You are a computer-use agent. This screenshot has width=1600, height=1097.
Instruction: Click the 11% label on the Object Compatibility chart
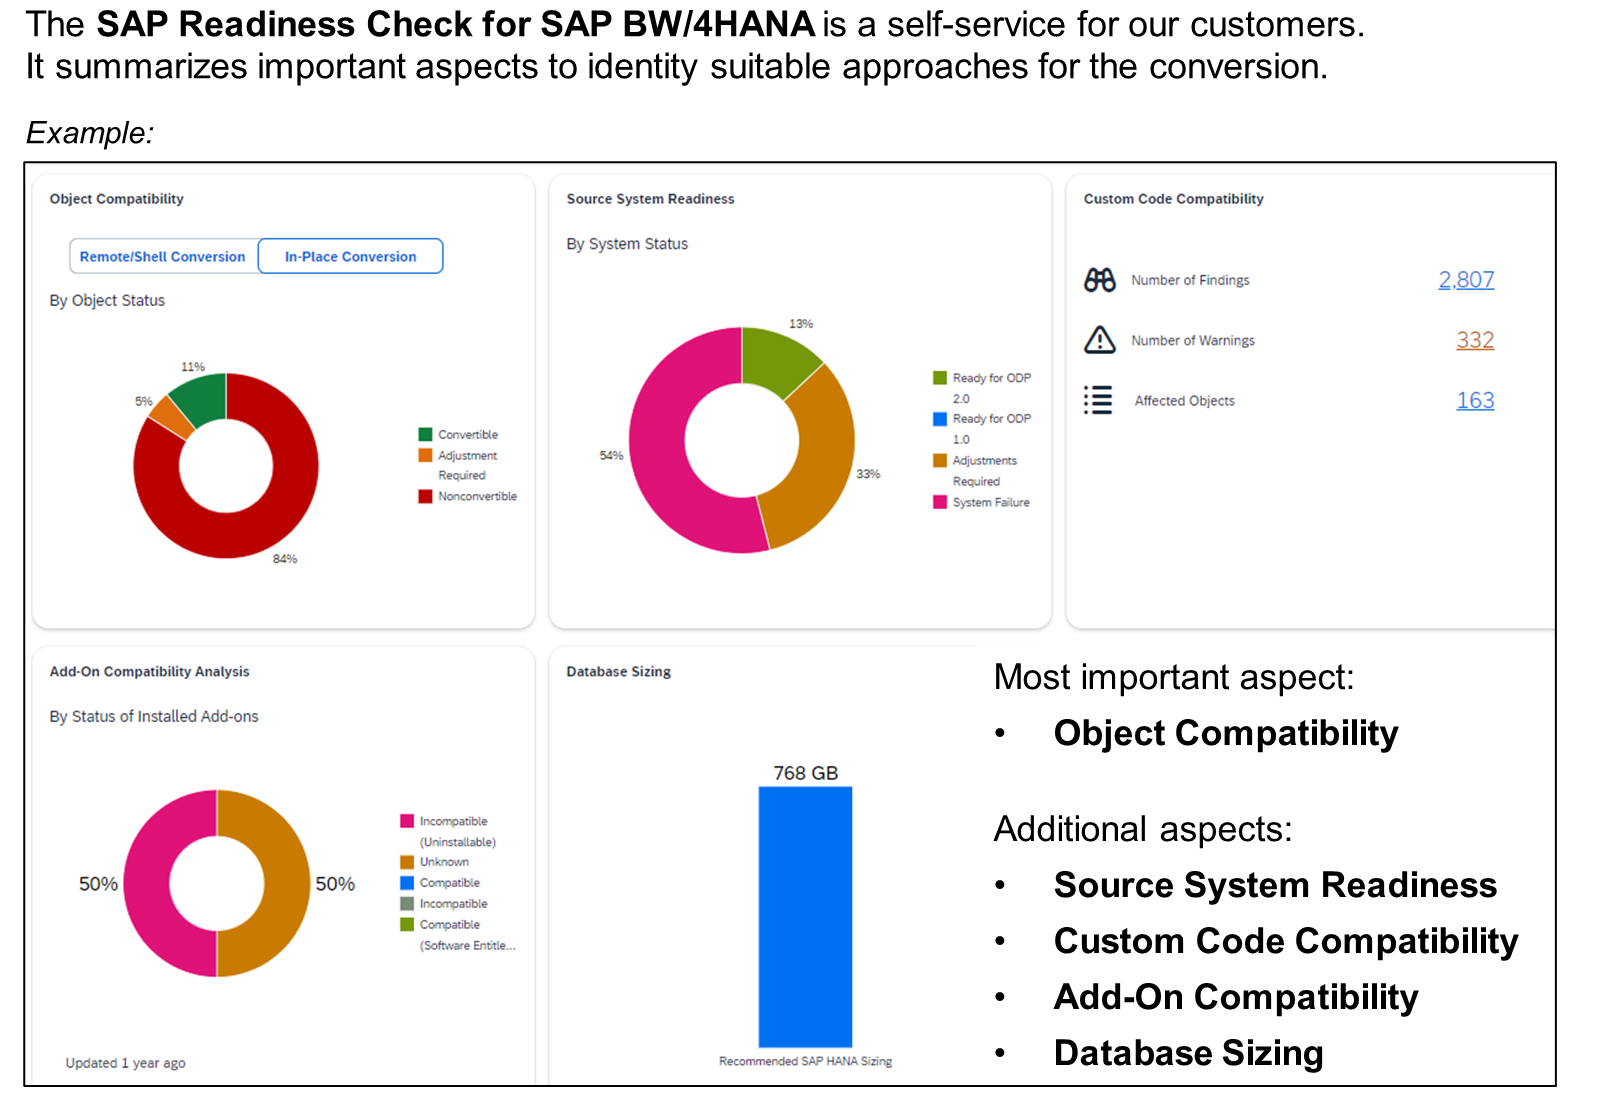pyautogui.click(x=193, y=367)
